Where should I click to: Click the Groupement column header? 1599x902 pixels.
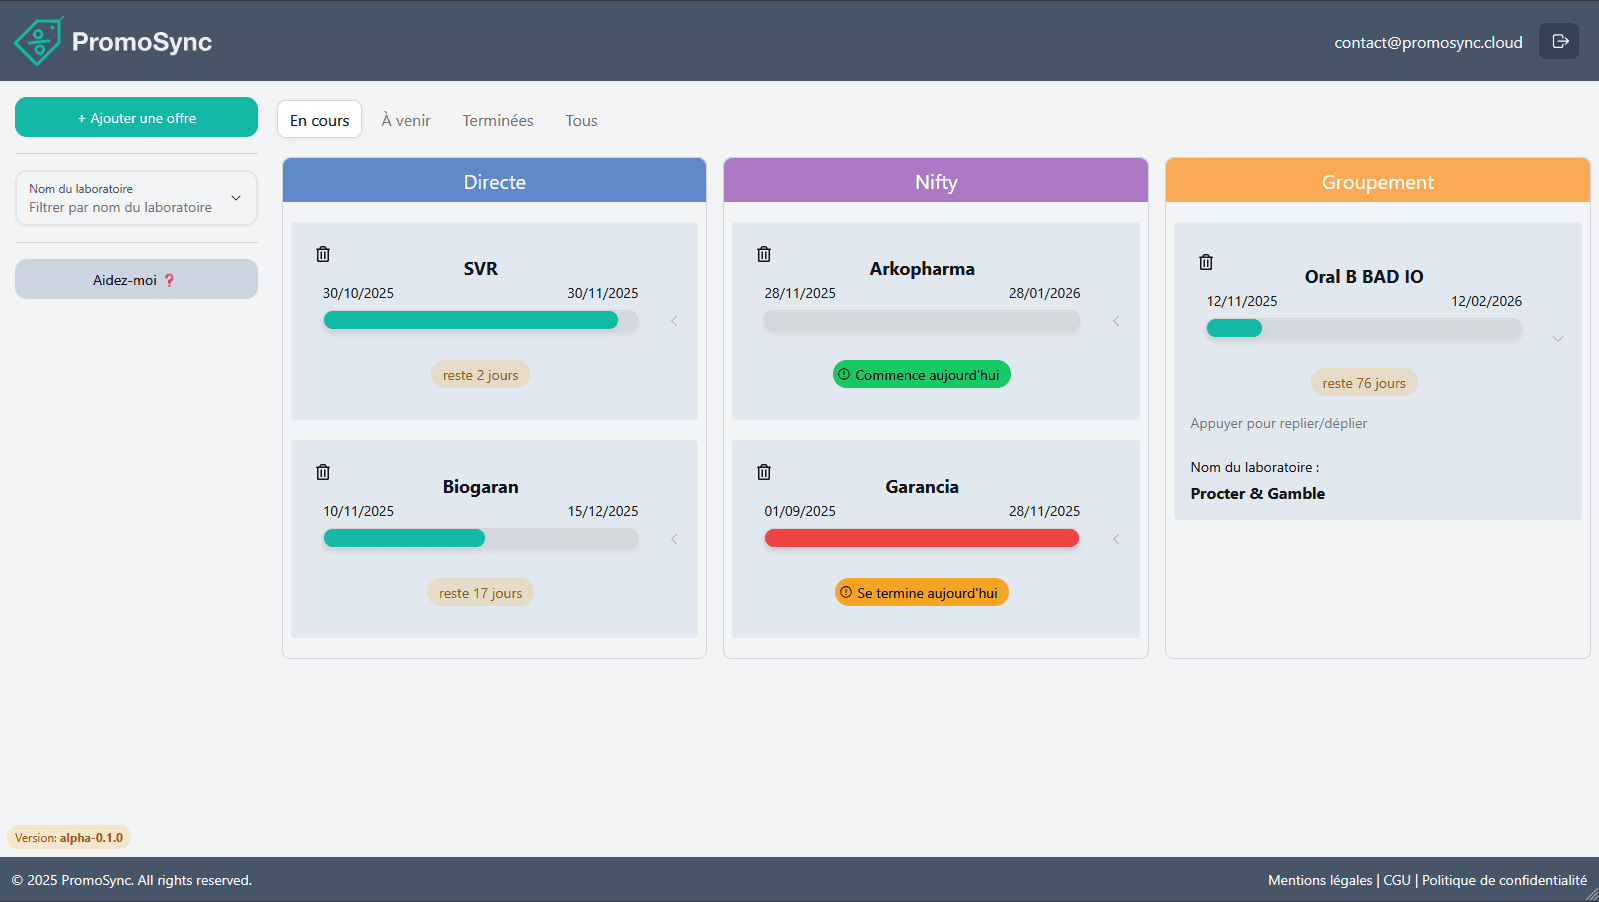[x=1378, y=181]
